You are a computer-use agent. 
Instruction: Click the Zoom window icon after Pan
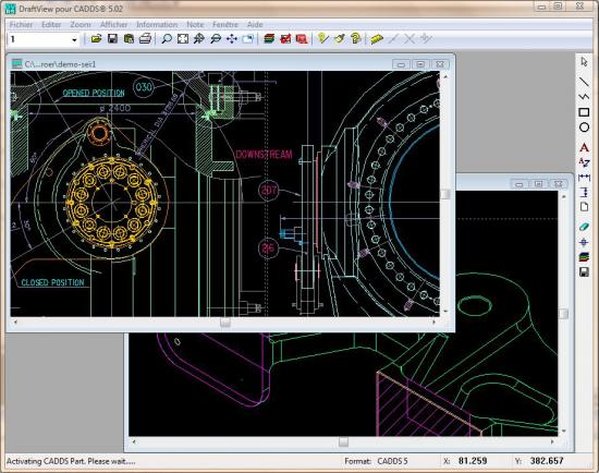pyautogui.click(x=248, y=39)
